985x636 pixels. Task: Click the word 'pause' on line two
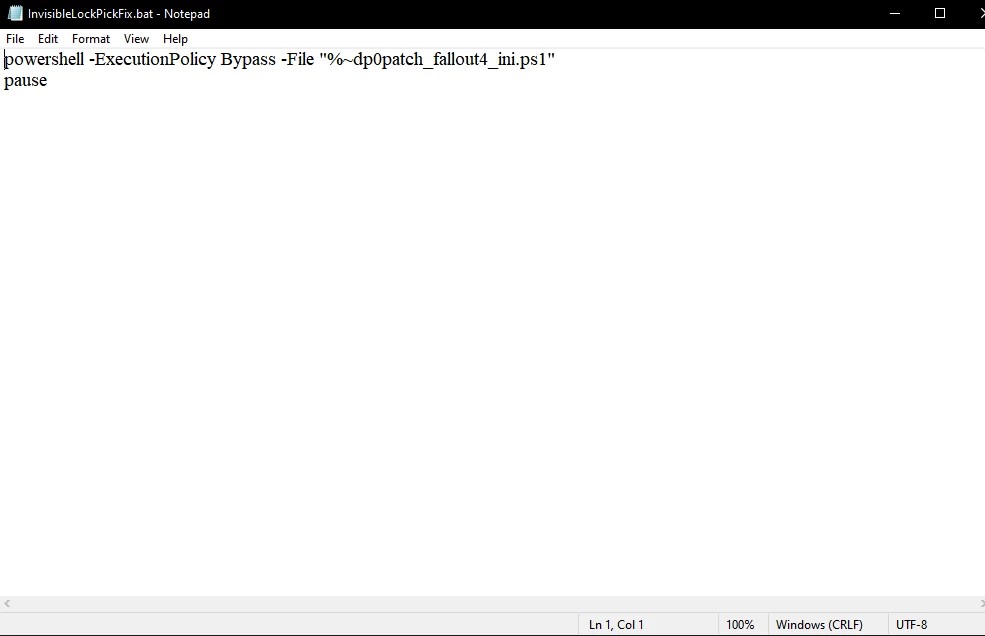[26, 80]
